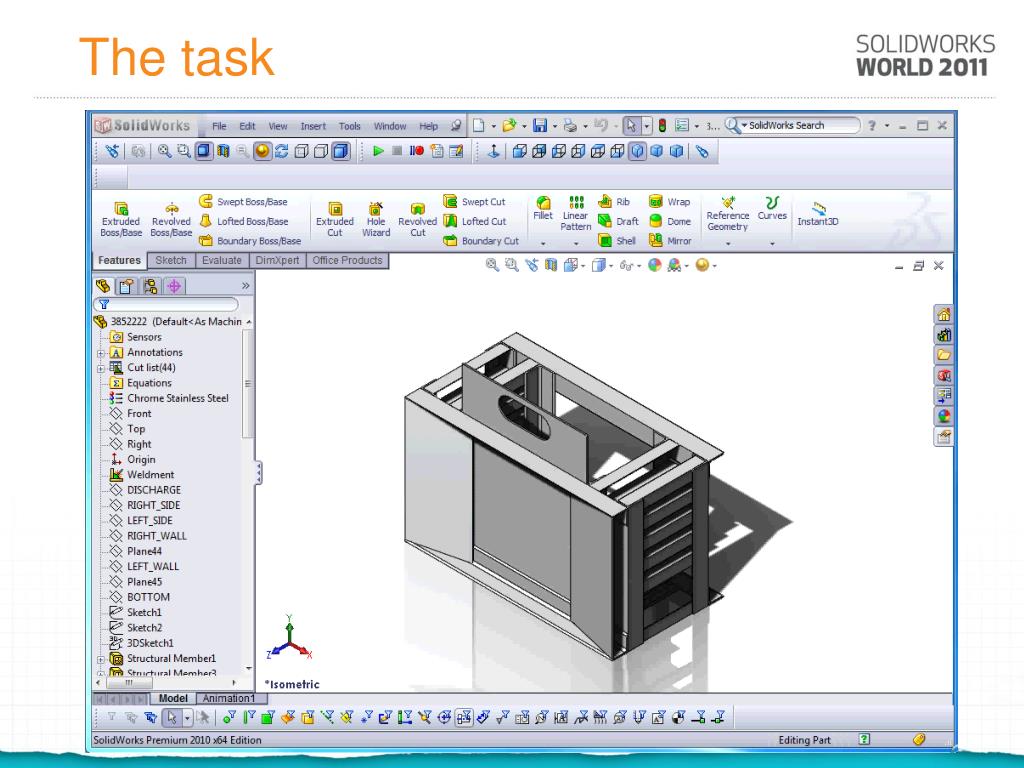
Task: Open dropdown under Reference Geometry
Action: tap(728, 244)
